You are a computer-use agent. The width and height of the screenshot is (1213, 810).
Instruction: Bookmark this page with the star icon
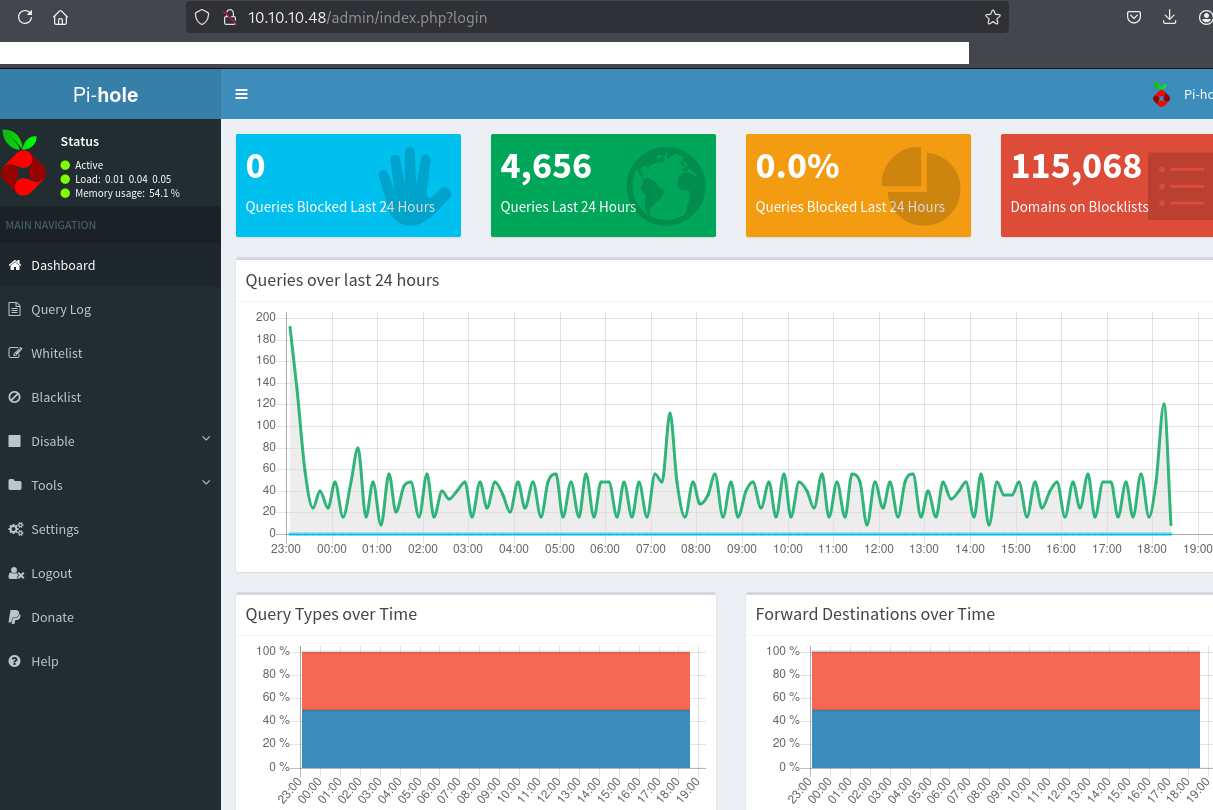tap(992, 17)
